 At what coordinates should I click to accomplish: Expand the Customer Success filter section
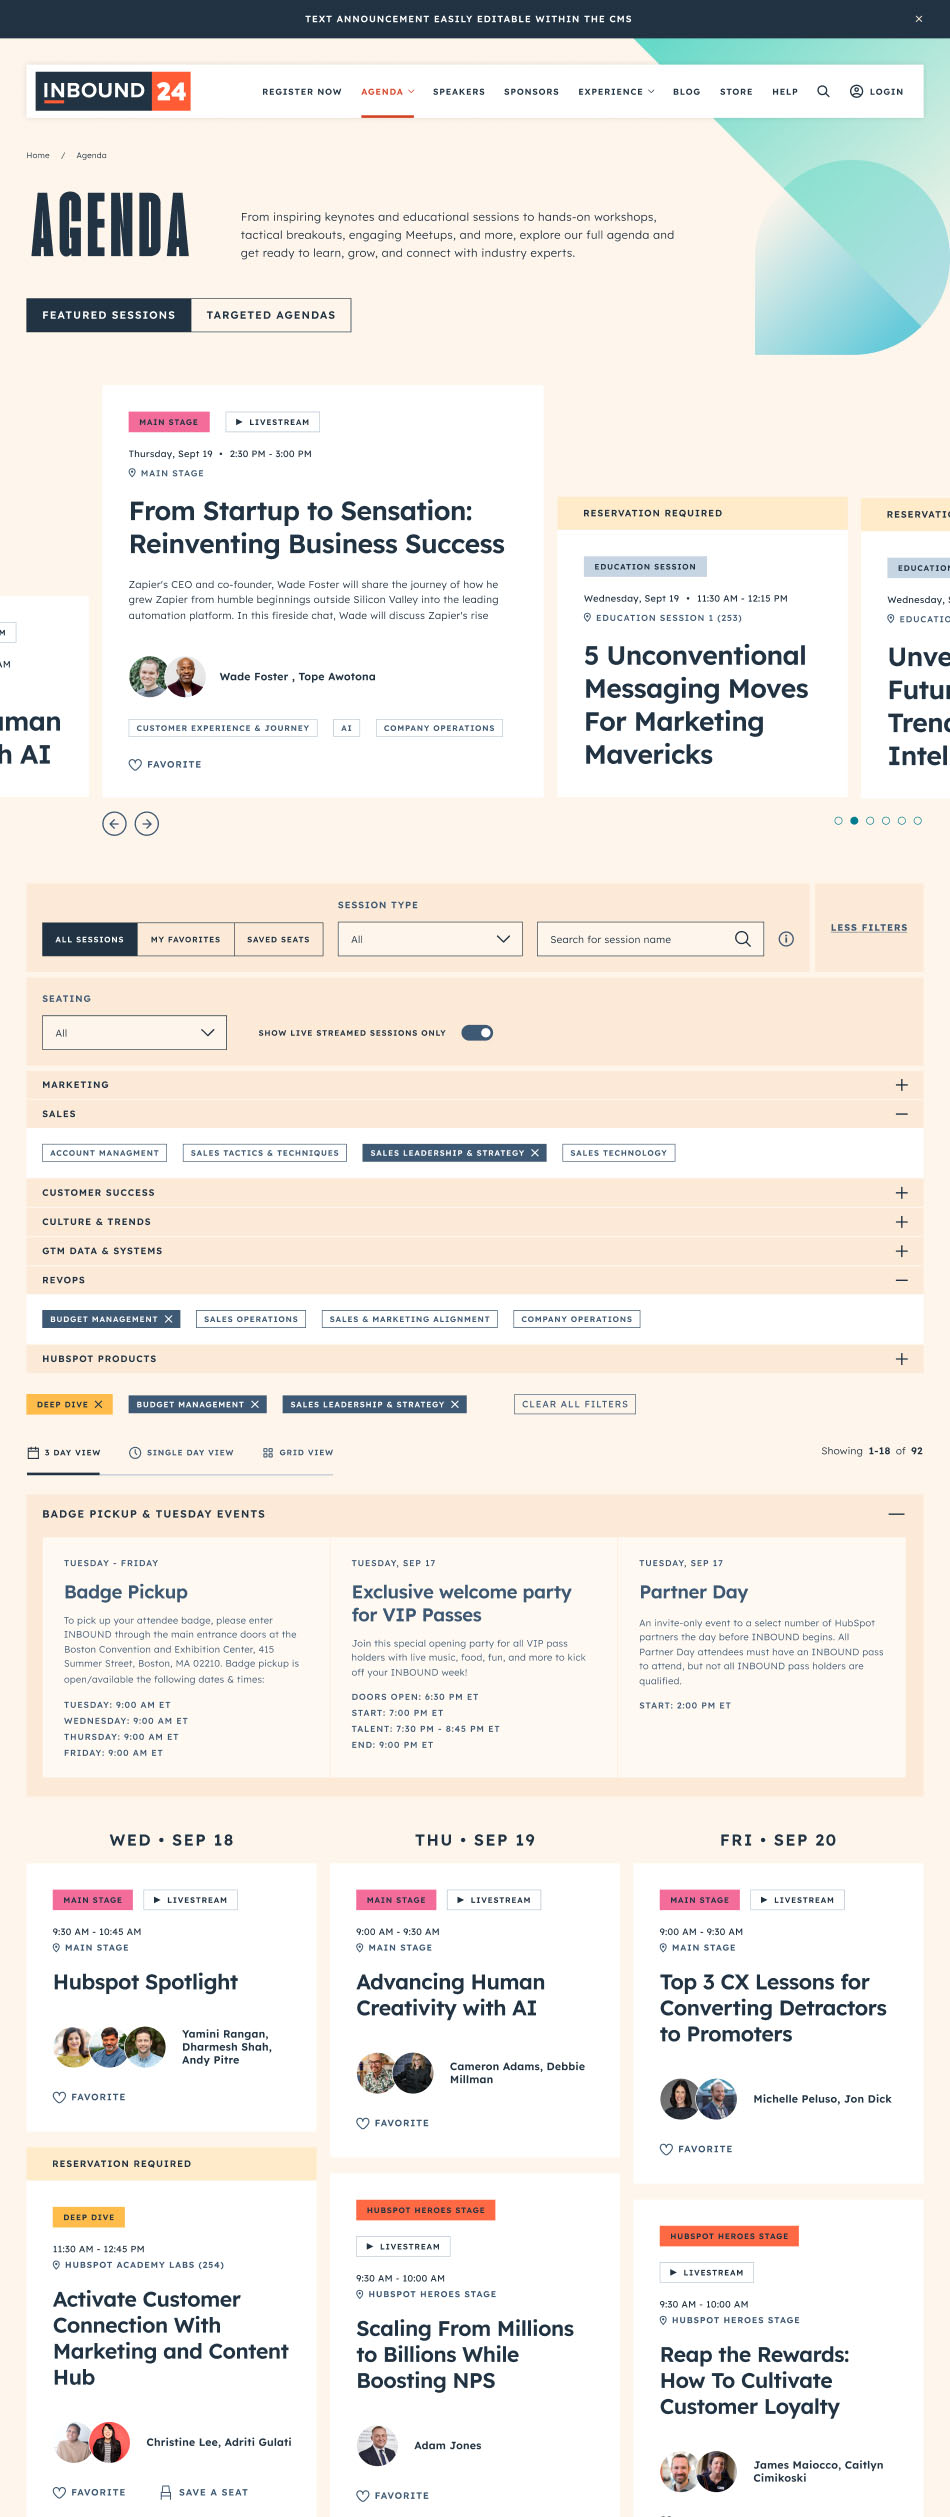pyautogui.click(x=902, y=1193)
